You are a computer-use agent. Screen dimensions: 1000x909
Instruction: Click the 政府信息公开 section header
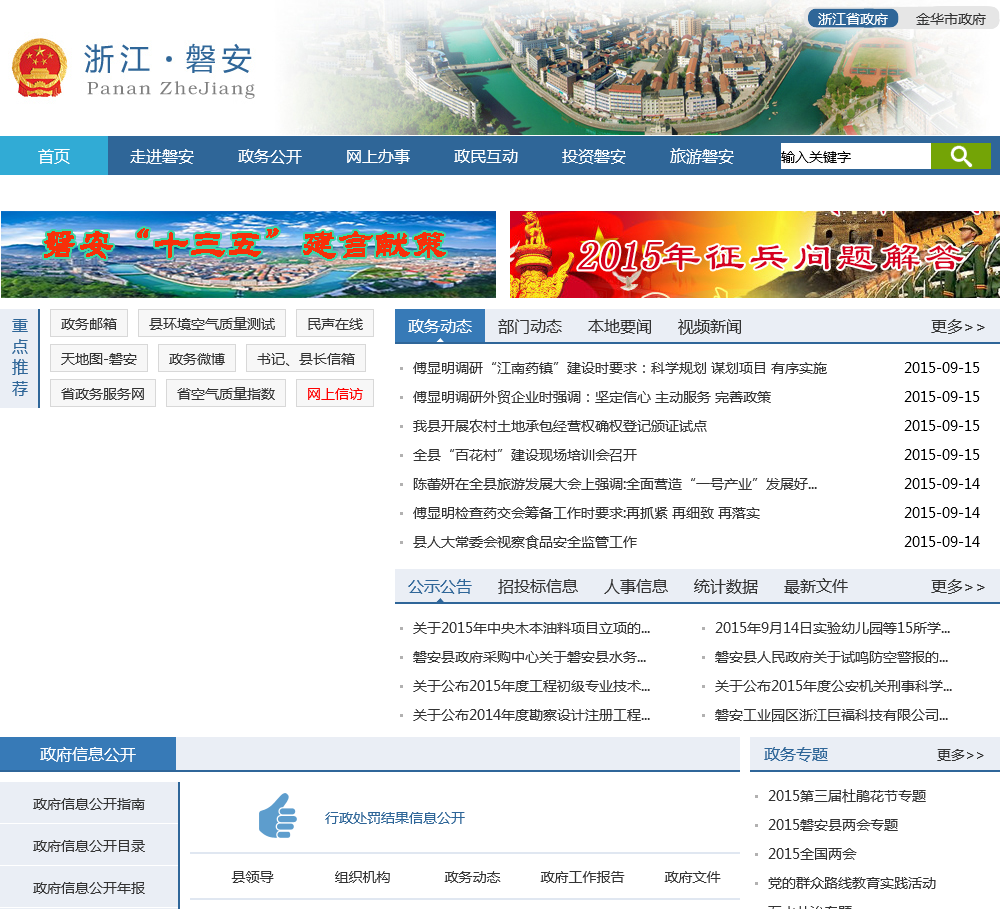tap(88, 755)
